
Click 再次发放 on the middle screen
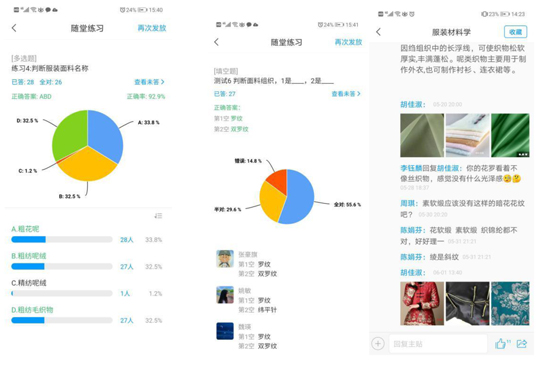348,42
